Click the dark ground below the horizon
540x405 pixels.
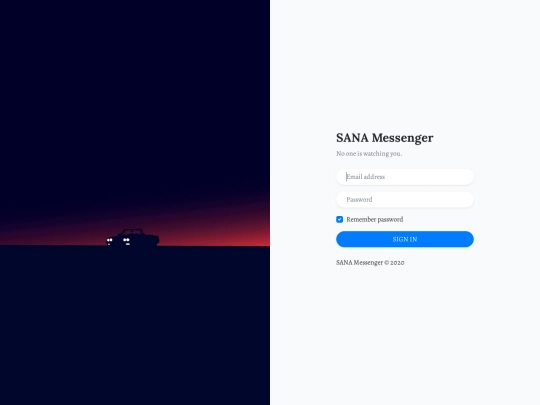pos(134,325)
